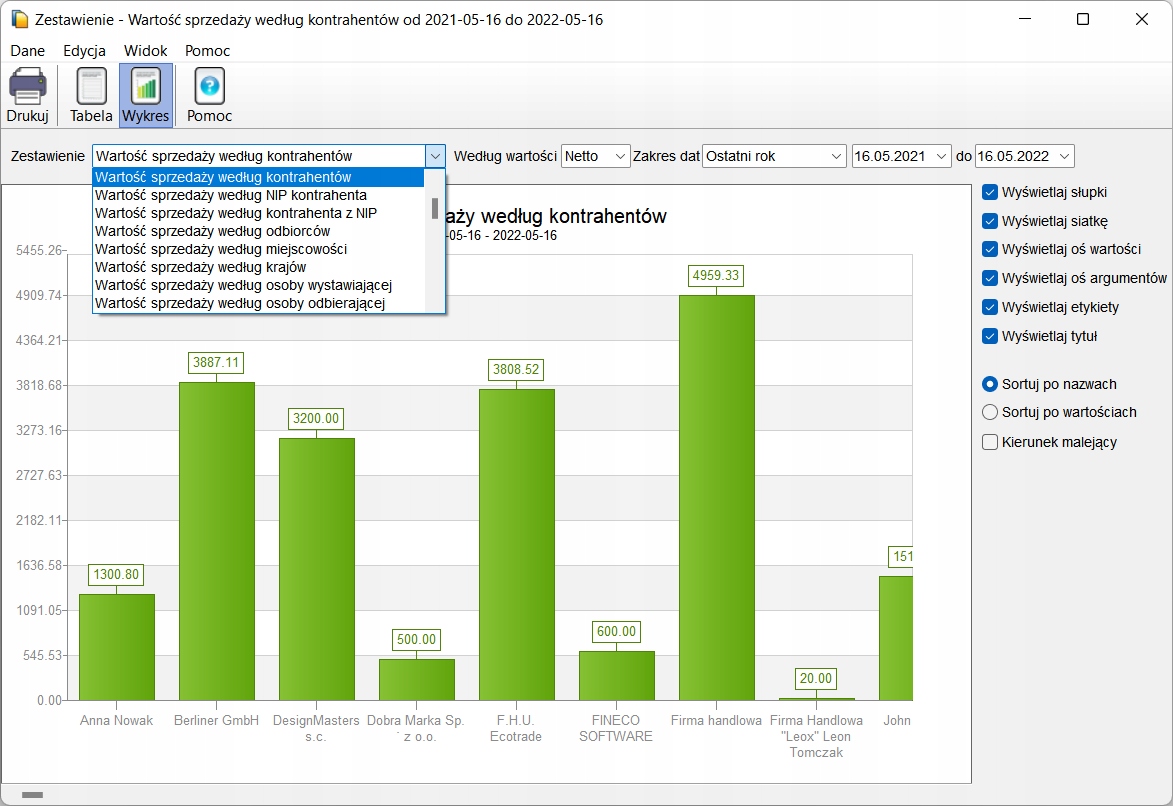This screenshot has height=806, width=1173.
Task: Open the Widok menu
Action: coord(145,50)
